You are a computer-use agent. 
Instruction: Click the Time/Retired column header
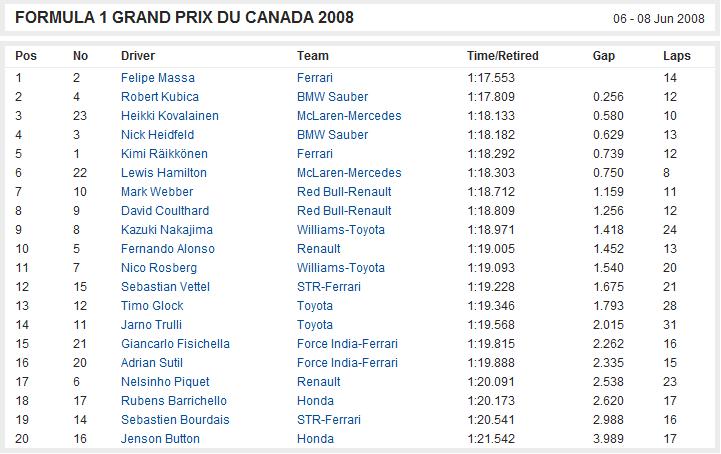click(503, 56)
